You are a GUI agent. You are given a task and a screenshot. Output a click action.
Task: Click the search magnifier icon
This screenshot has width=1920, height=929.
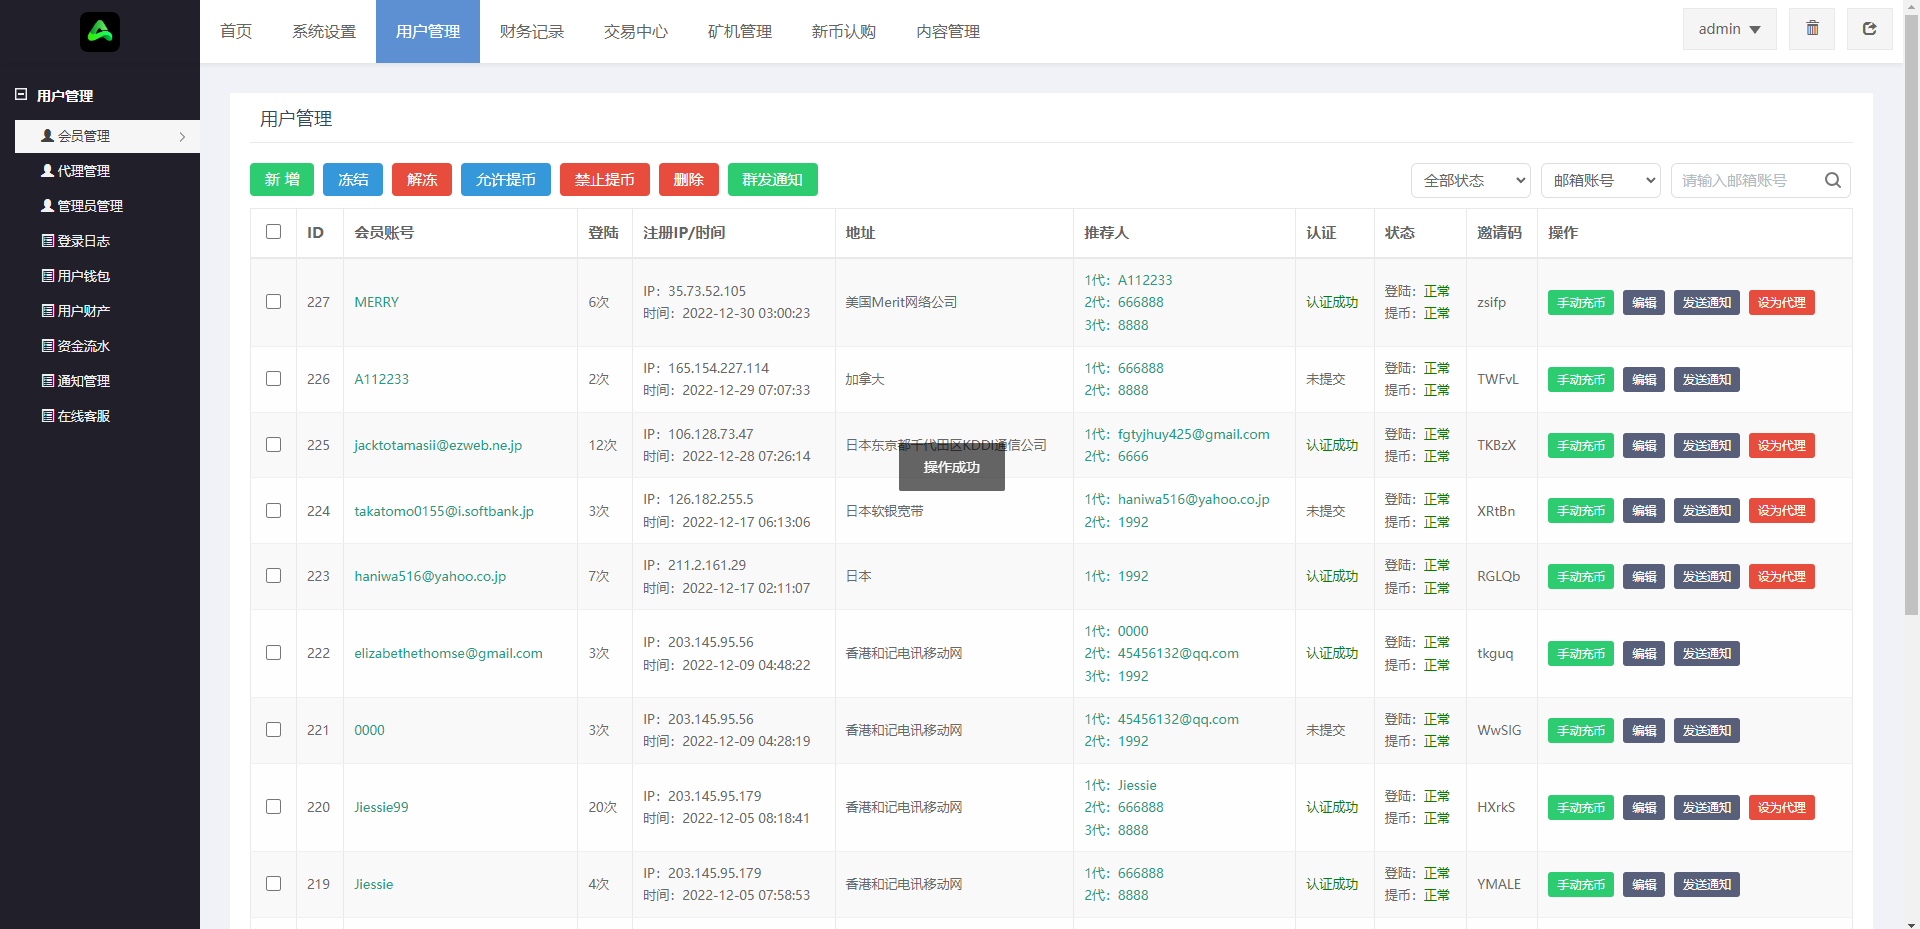pos(1832,180)
